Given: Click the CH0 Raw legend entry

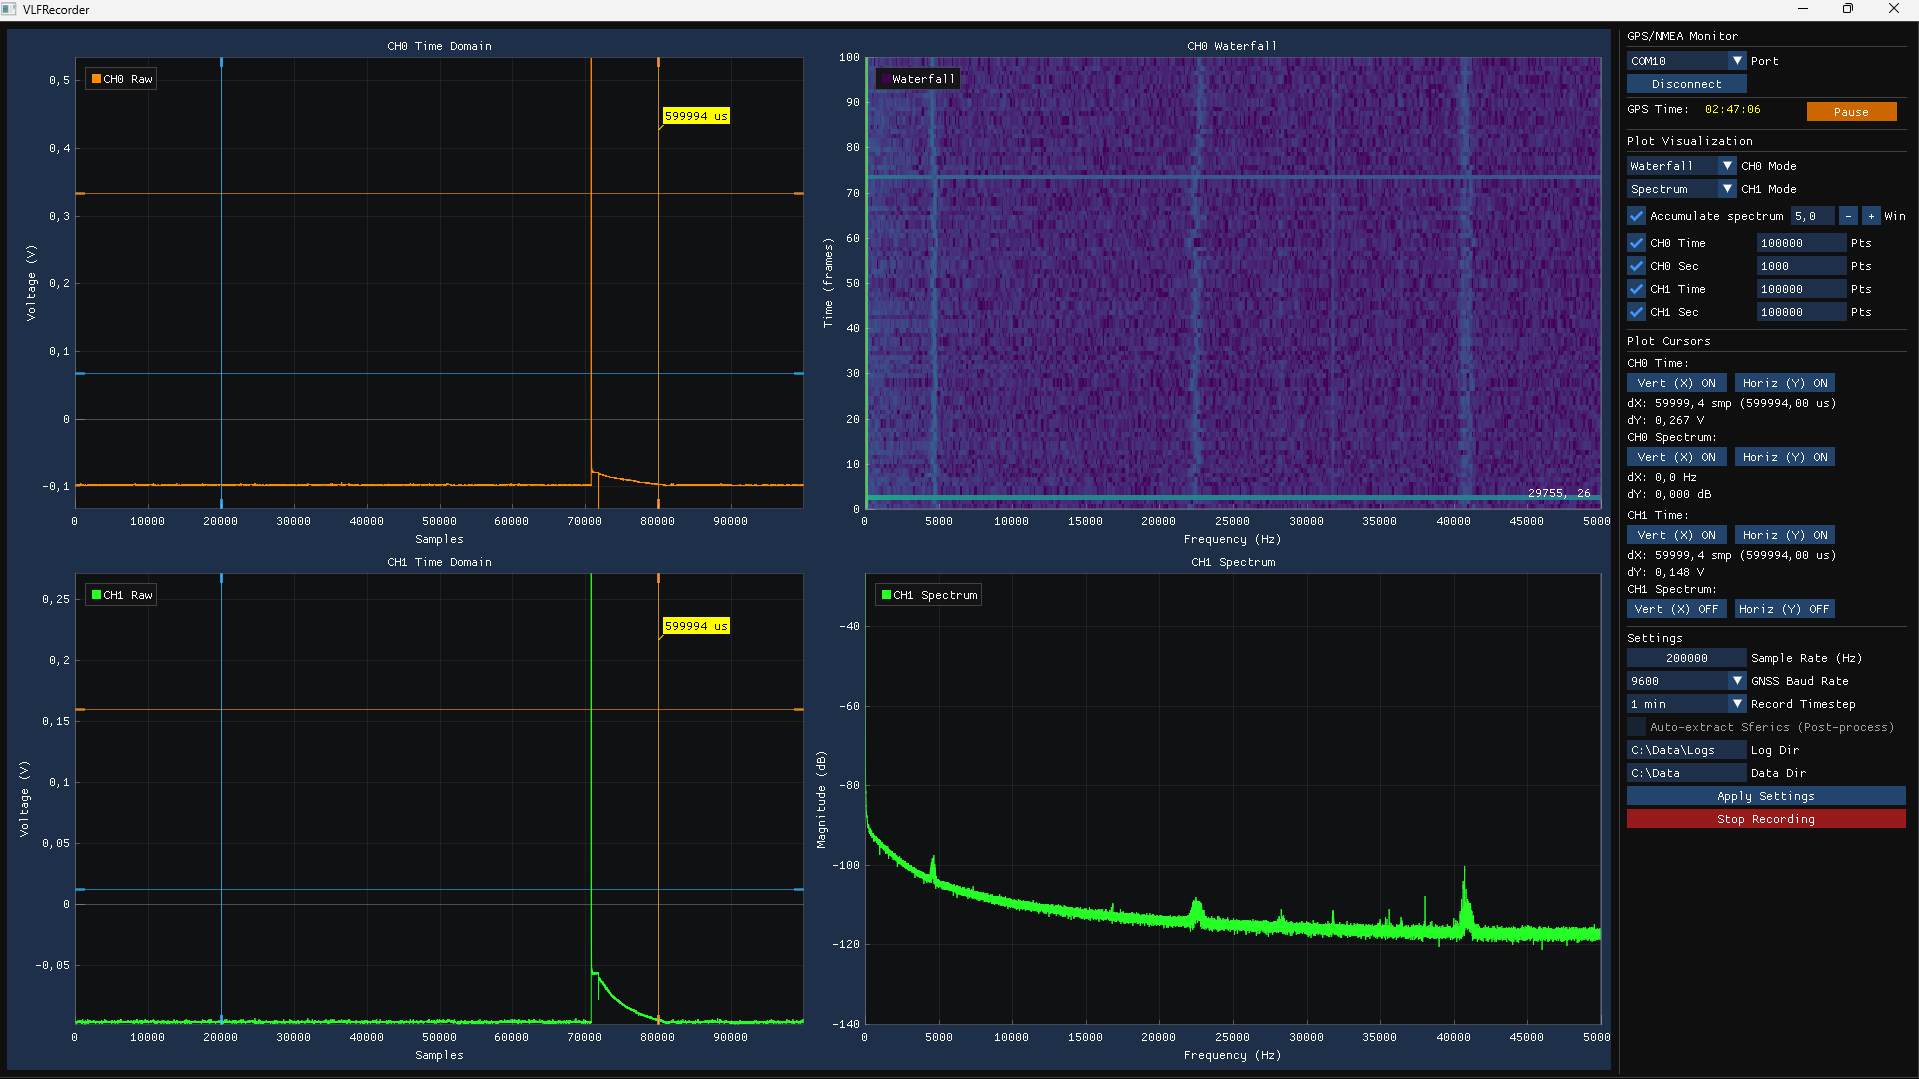Looking at the screenshot, I should (x=121, y=79).
